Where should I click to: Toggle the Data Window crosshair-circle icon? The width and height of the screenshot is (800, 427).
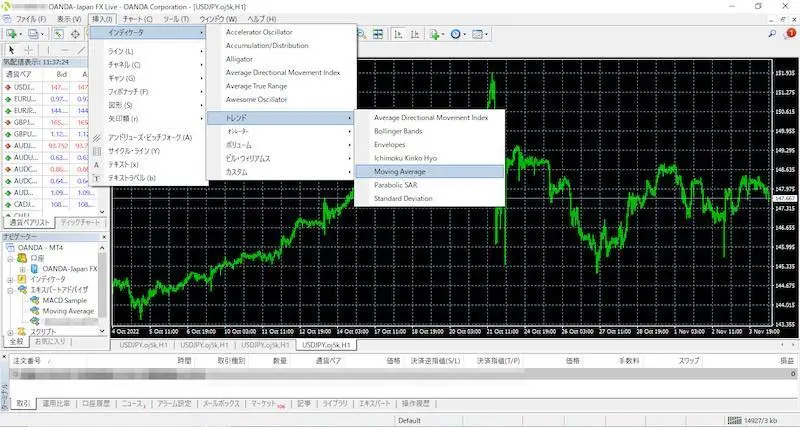pyautogui.click(x=75, y=34)
